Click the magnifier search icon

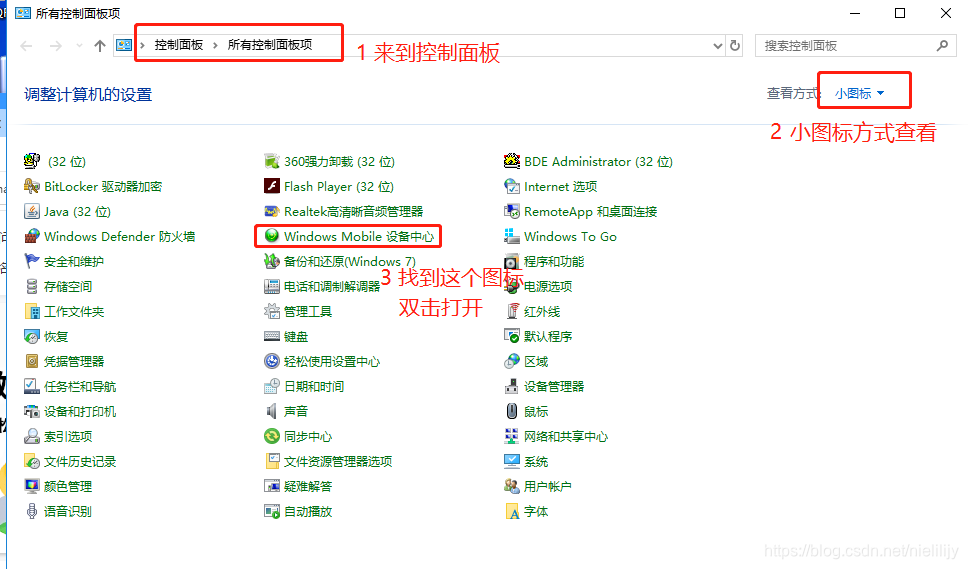(942, 46)
